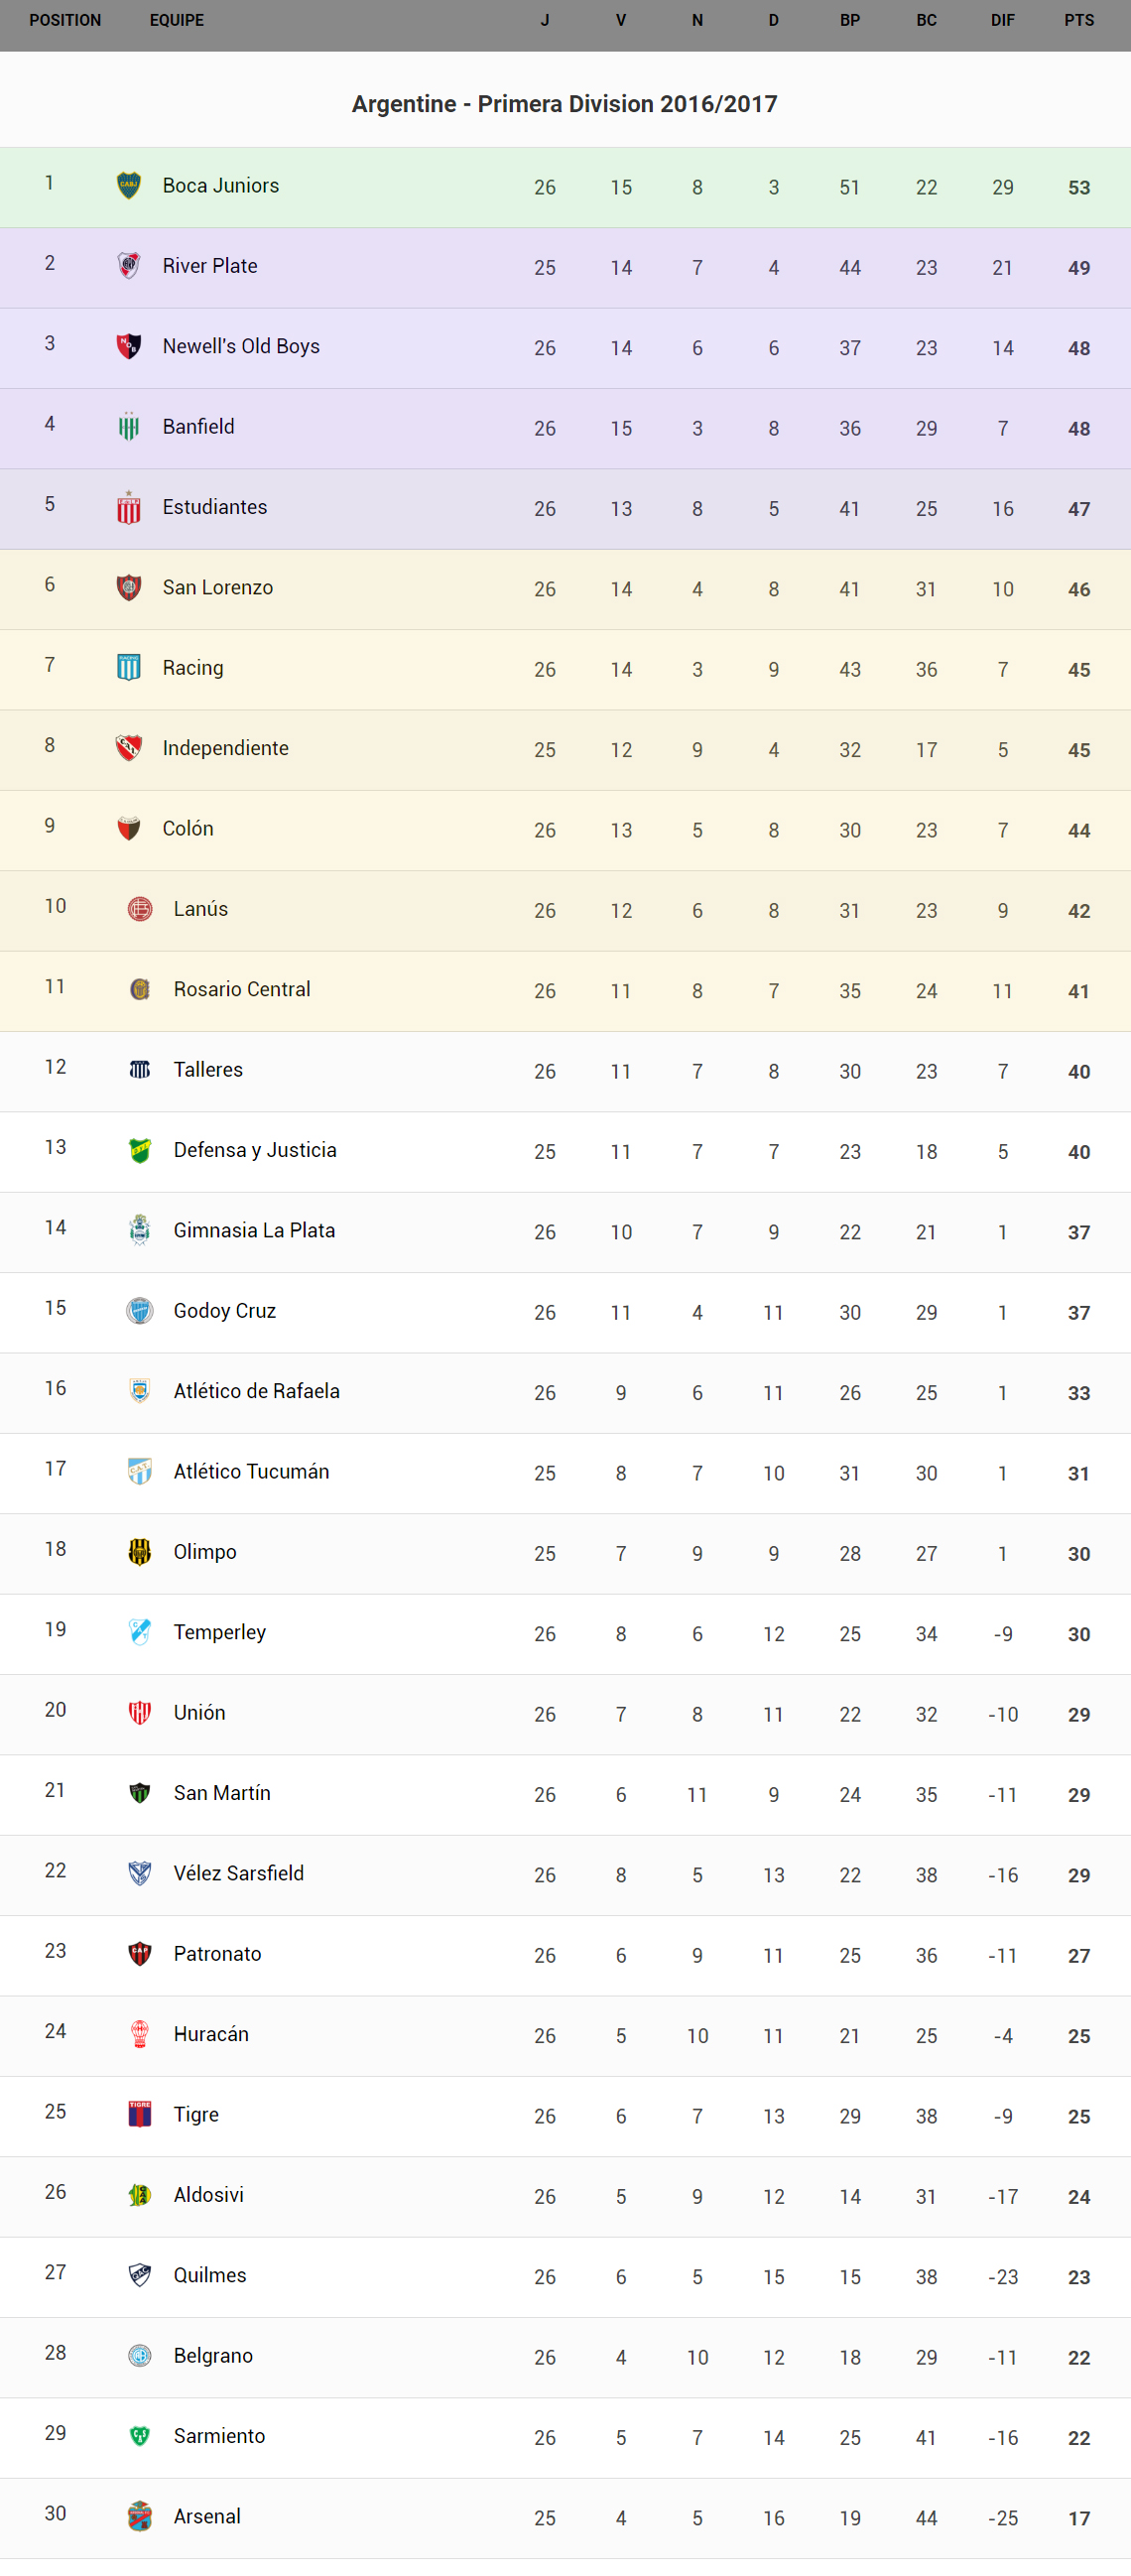
Task: Click the Olimpo yellow-black crest
Action: click(x=140, y=1551)
